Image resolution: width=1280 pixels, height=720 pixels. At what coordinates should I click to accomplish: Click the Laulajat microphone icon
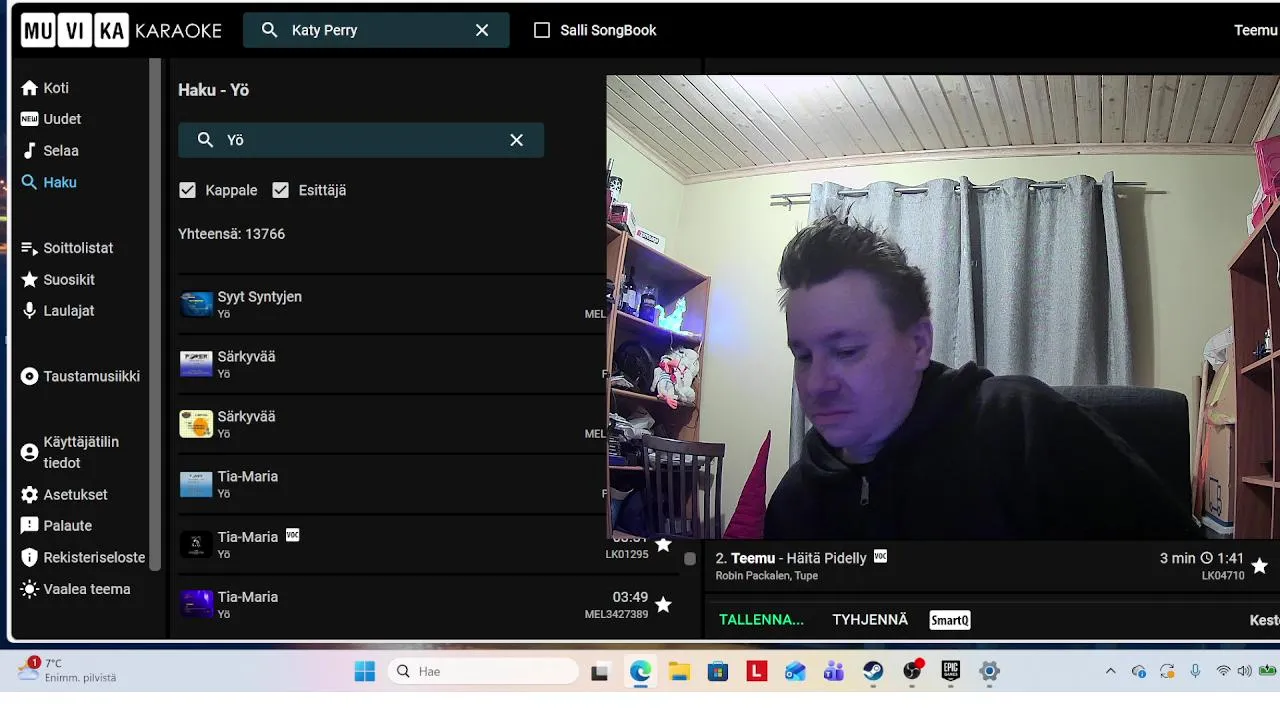pyautogui.click(x=29, y=311)
